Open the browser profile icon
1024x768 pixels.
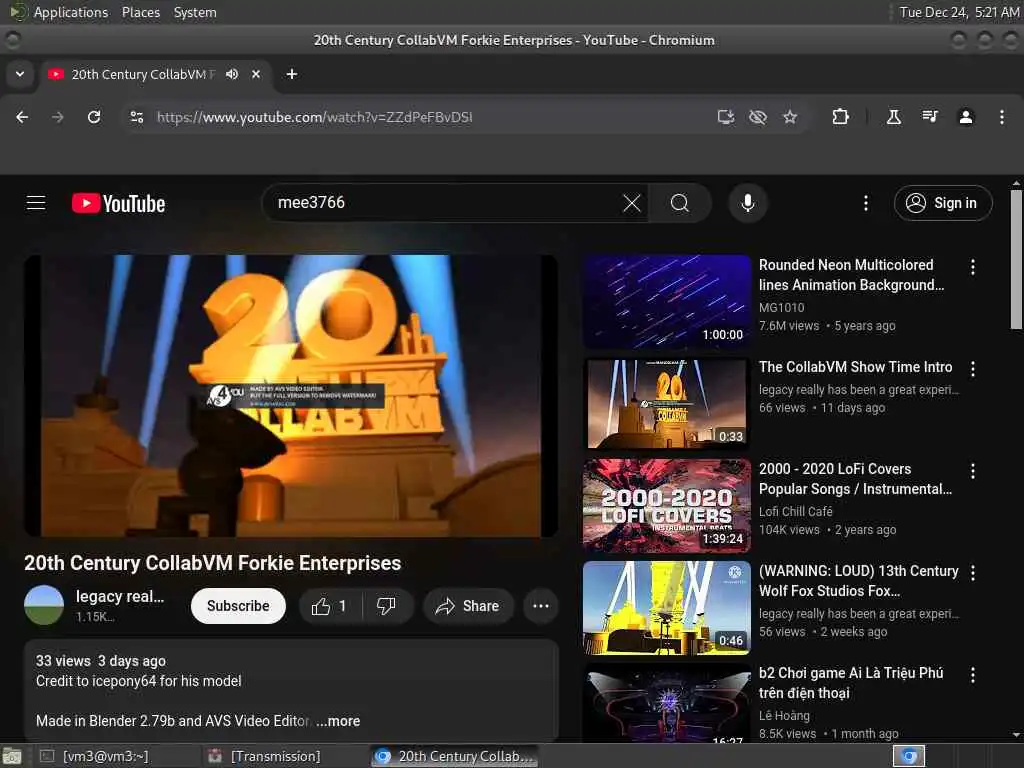pos(966,117)
